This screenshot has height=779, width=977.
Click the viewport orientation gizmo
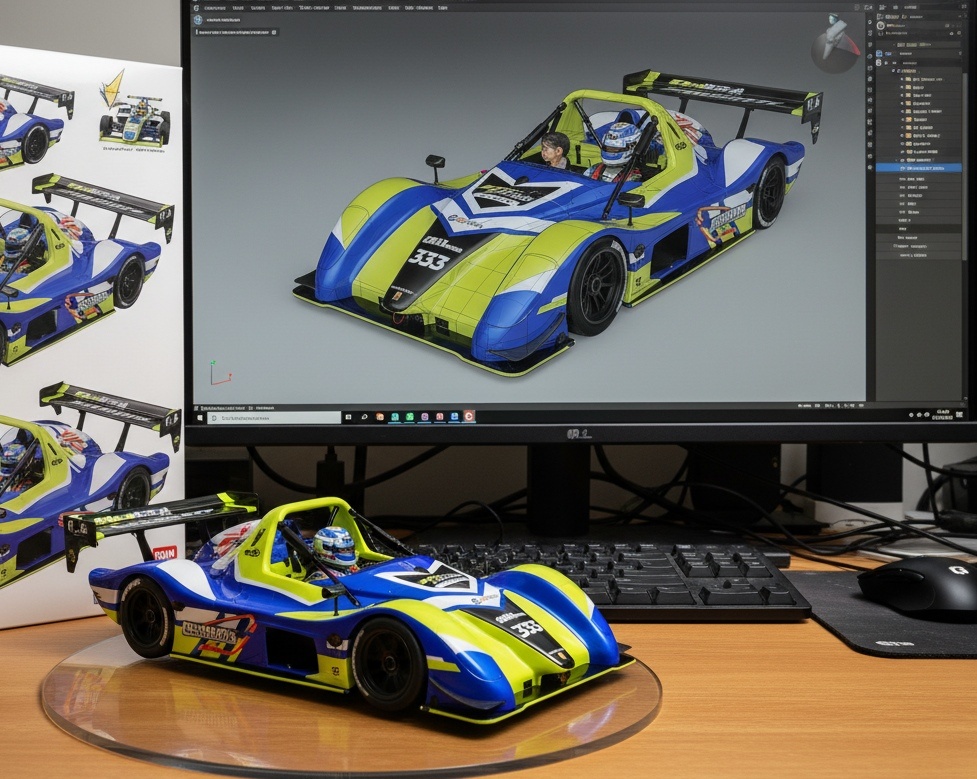tap(836, 42)
